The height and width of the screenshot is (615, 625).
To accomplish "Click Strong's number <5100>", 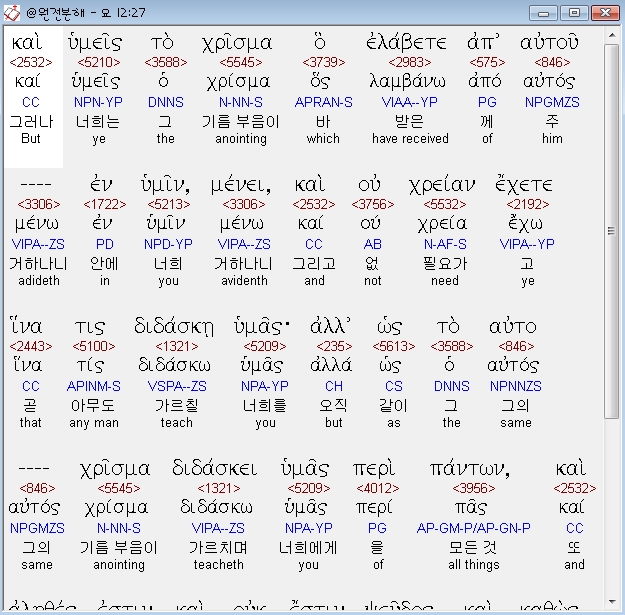I will [94, 346].
